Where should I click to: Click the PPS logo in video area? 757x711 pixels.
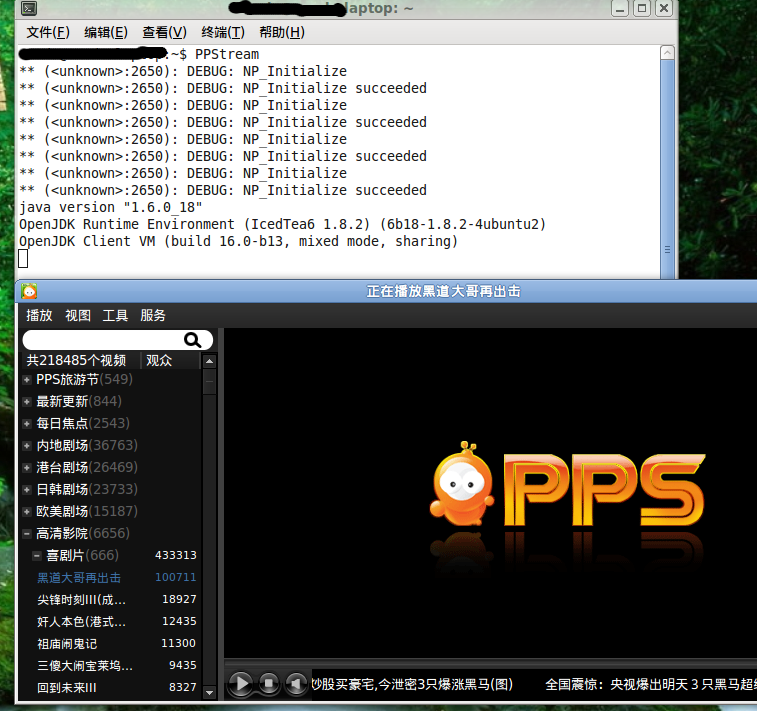pos(567,485)
